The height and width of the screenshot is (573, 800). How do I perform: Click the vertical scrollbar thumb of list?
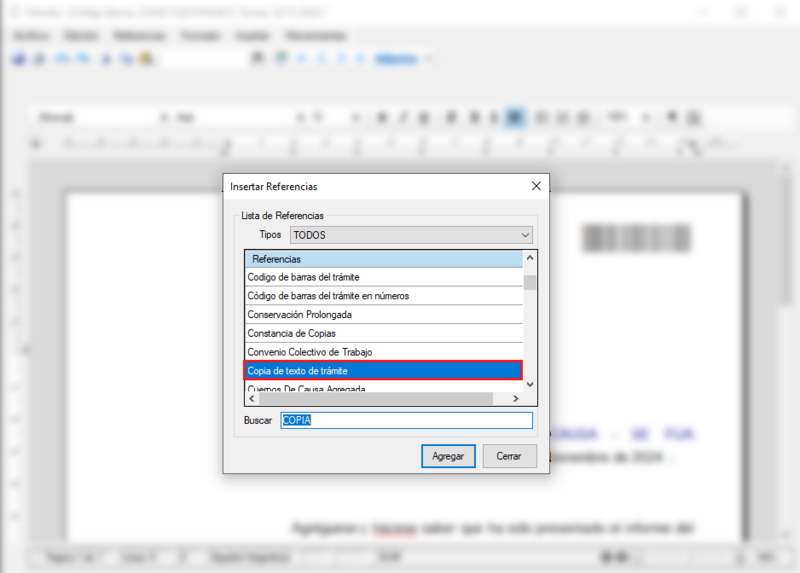tap(530, 282)
